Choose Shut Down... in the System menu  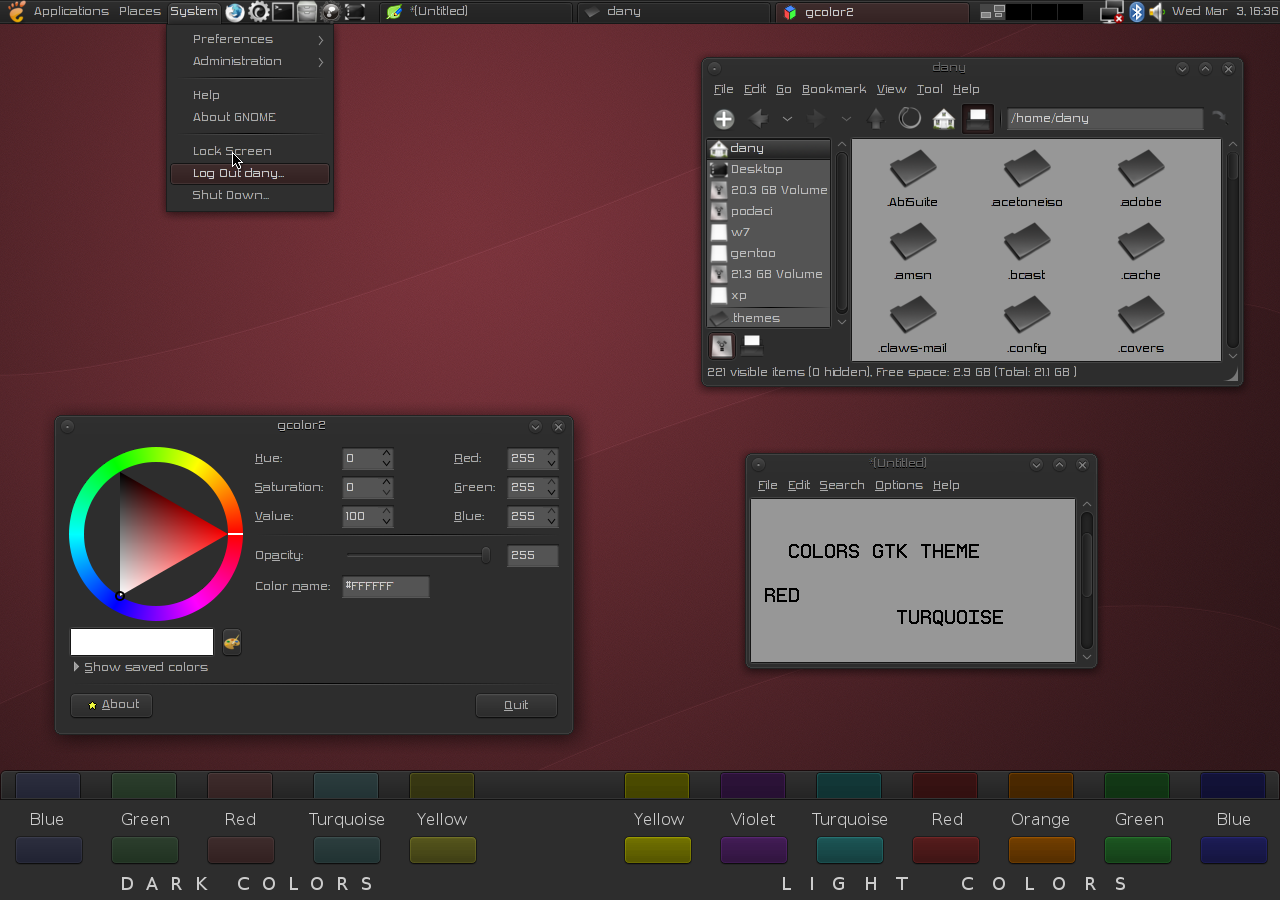pyautogui.click(x=250, y=195)
